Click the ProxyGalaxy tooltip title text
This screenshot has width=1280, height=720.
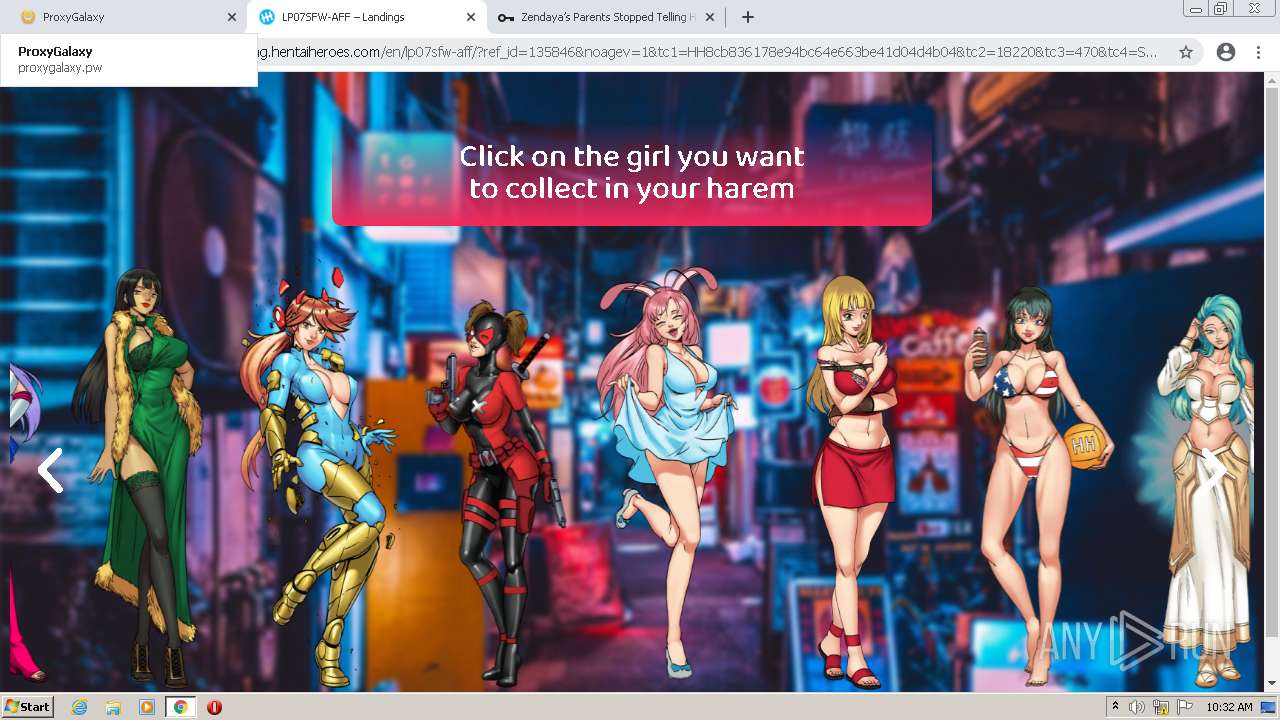coord(55,51)
